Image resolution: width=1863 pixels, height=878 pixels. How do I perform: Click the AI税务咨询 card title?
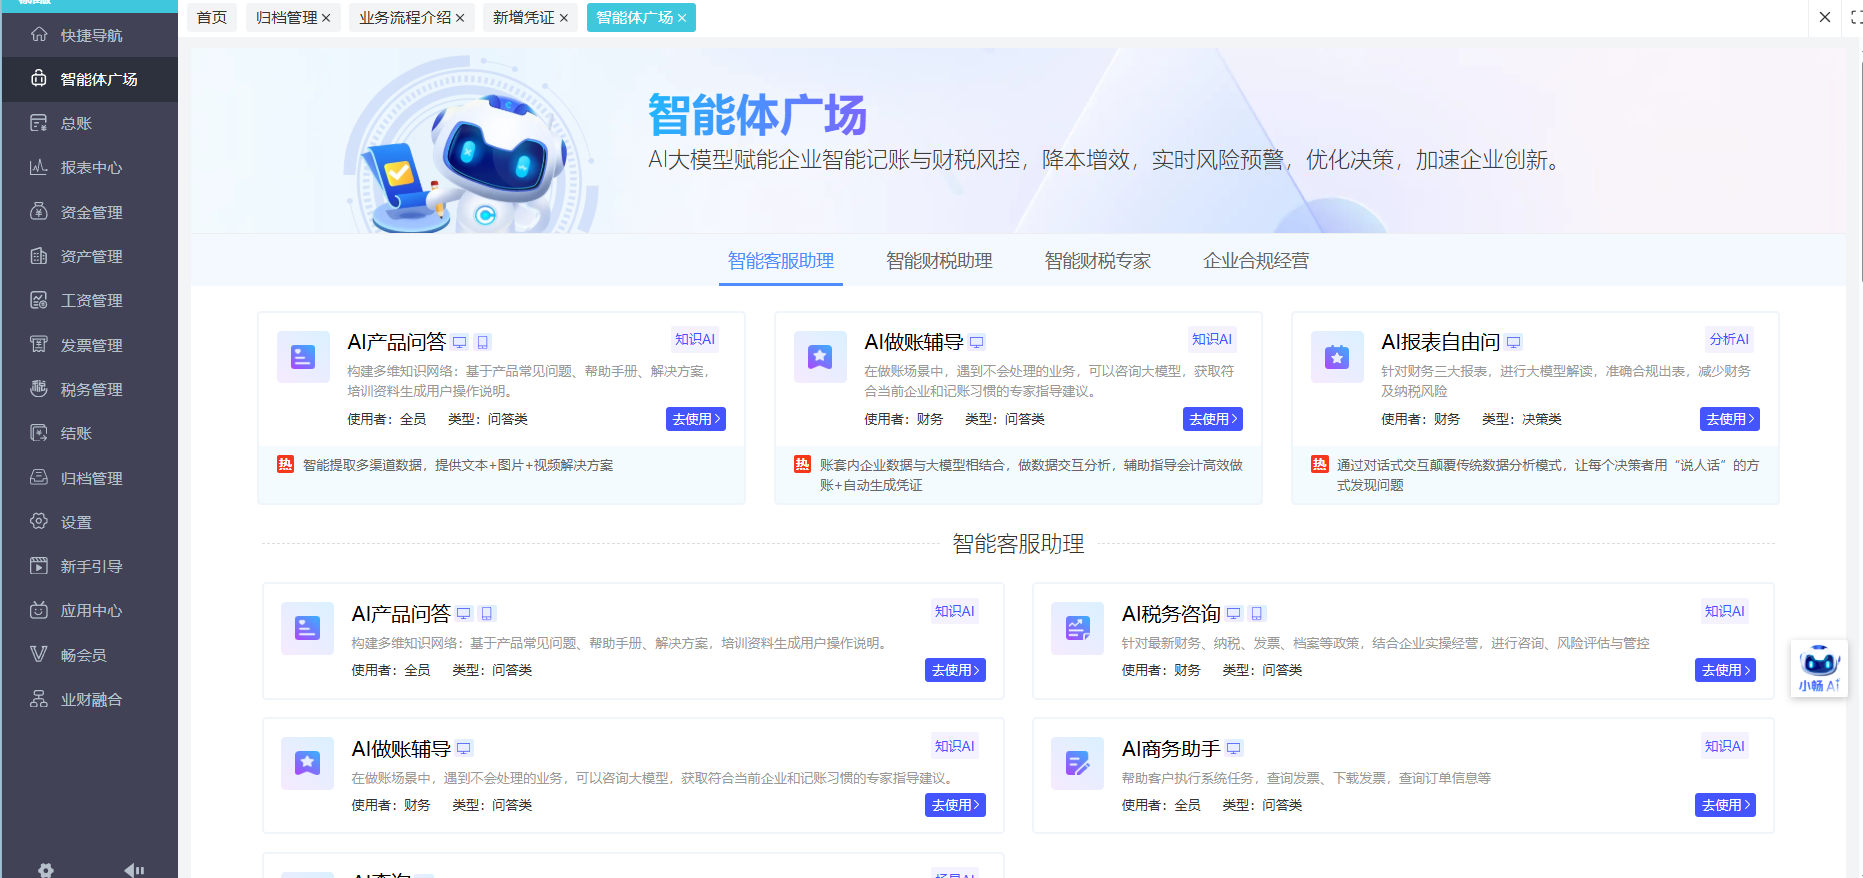[1171, 613]
